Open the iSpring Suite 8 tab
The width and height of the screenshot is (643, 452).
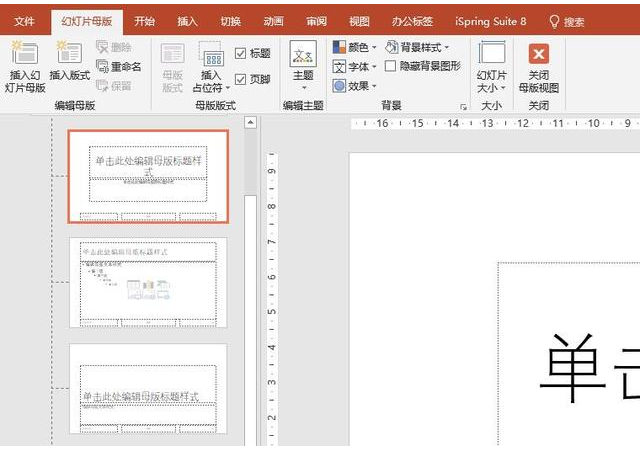pyautogui.click(x=490, y=21)
